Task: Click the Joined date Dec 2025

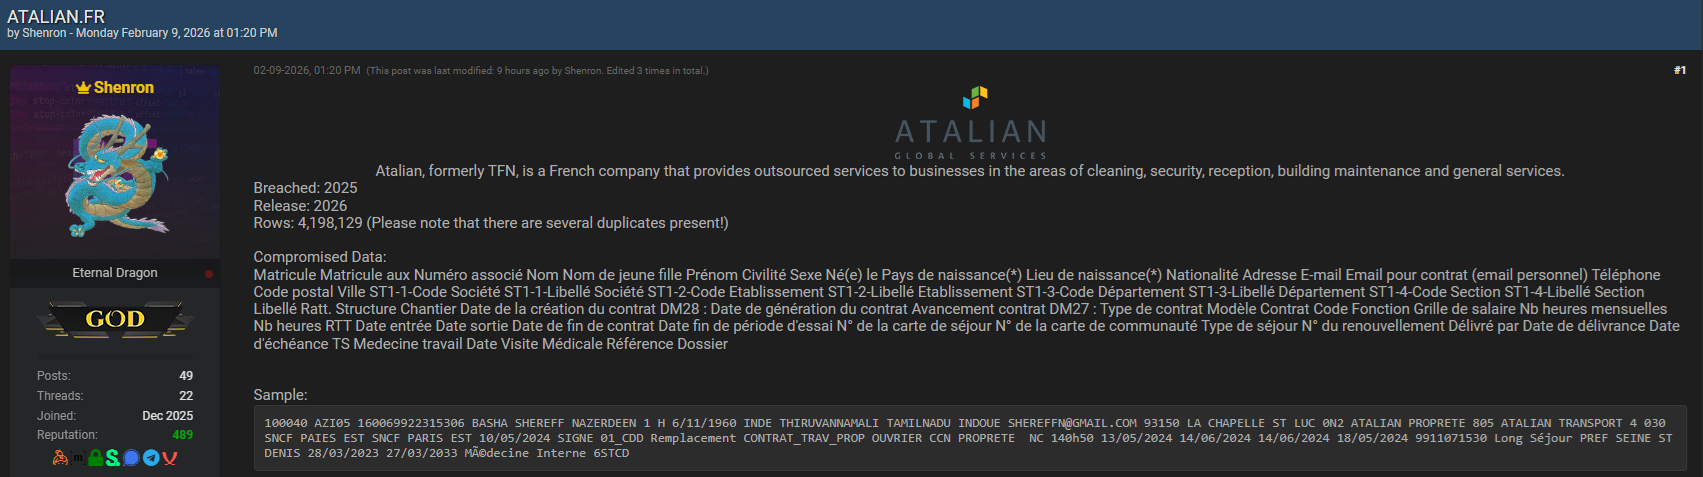Action: 168,416
